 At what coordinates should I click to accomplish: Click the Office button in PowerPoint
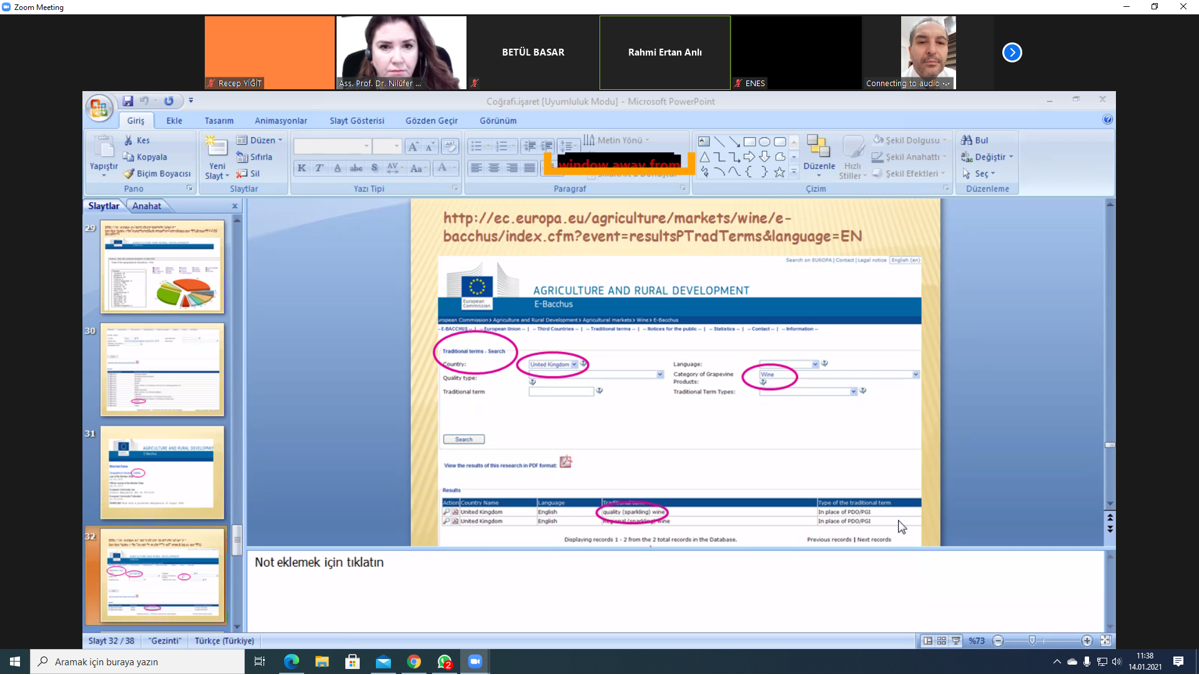(99, 107)
